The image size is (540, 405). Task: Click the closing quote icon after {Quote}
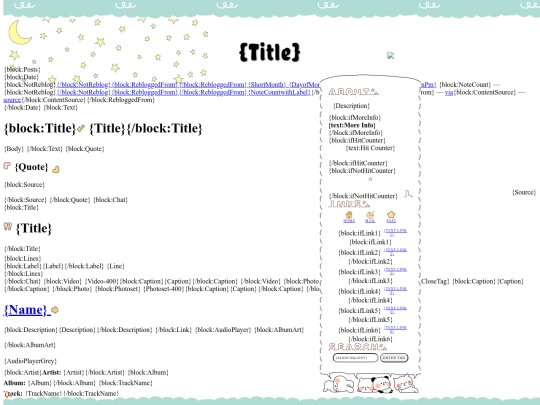[55, 169]
